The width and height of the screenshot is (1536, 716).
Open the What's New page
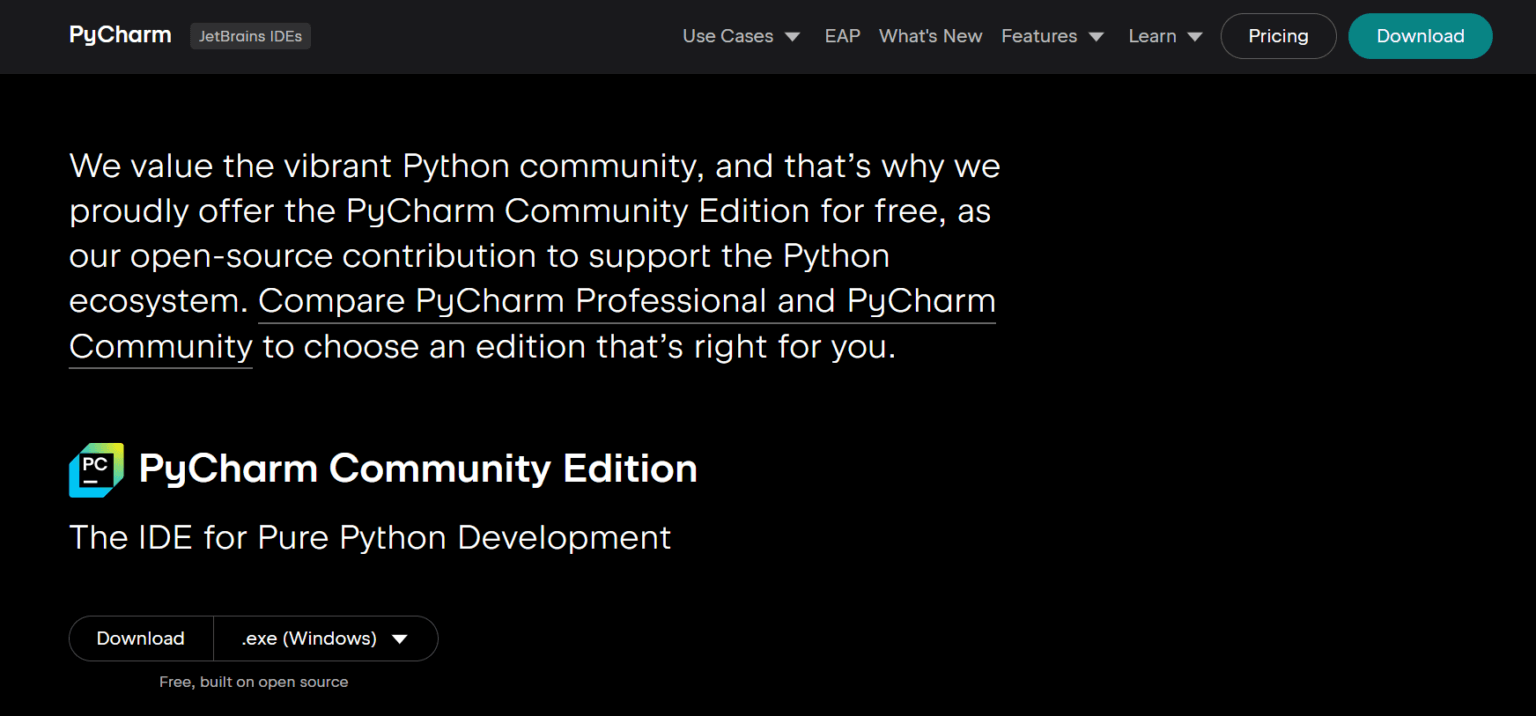pos(930,36)
